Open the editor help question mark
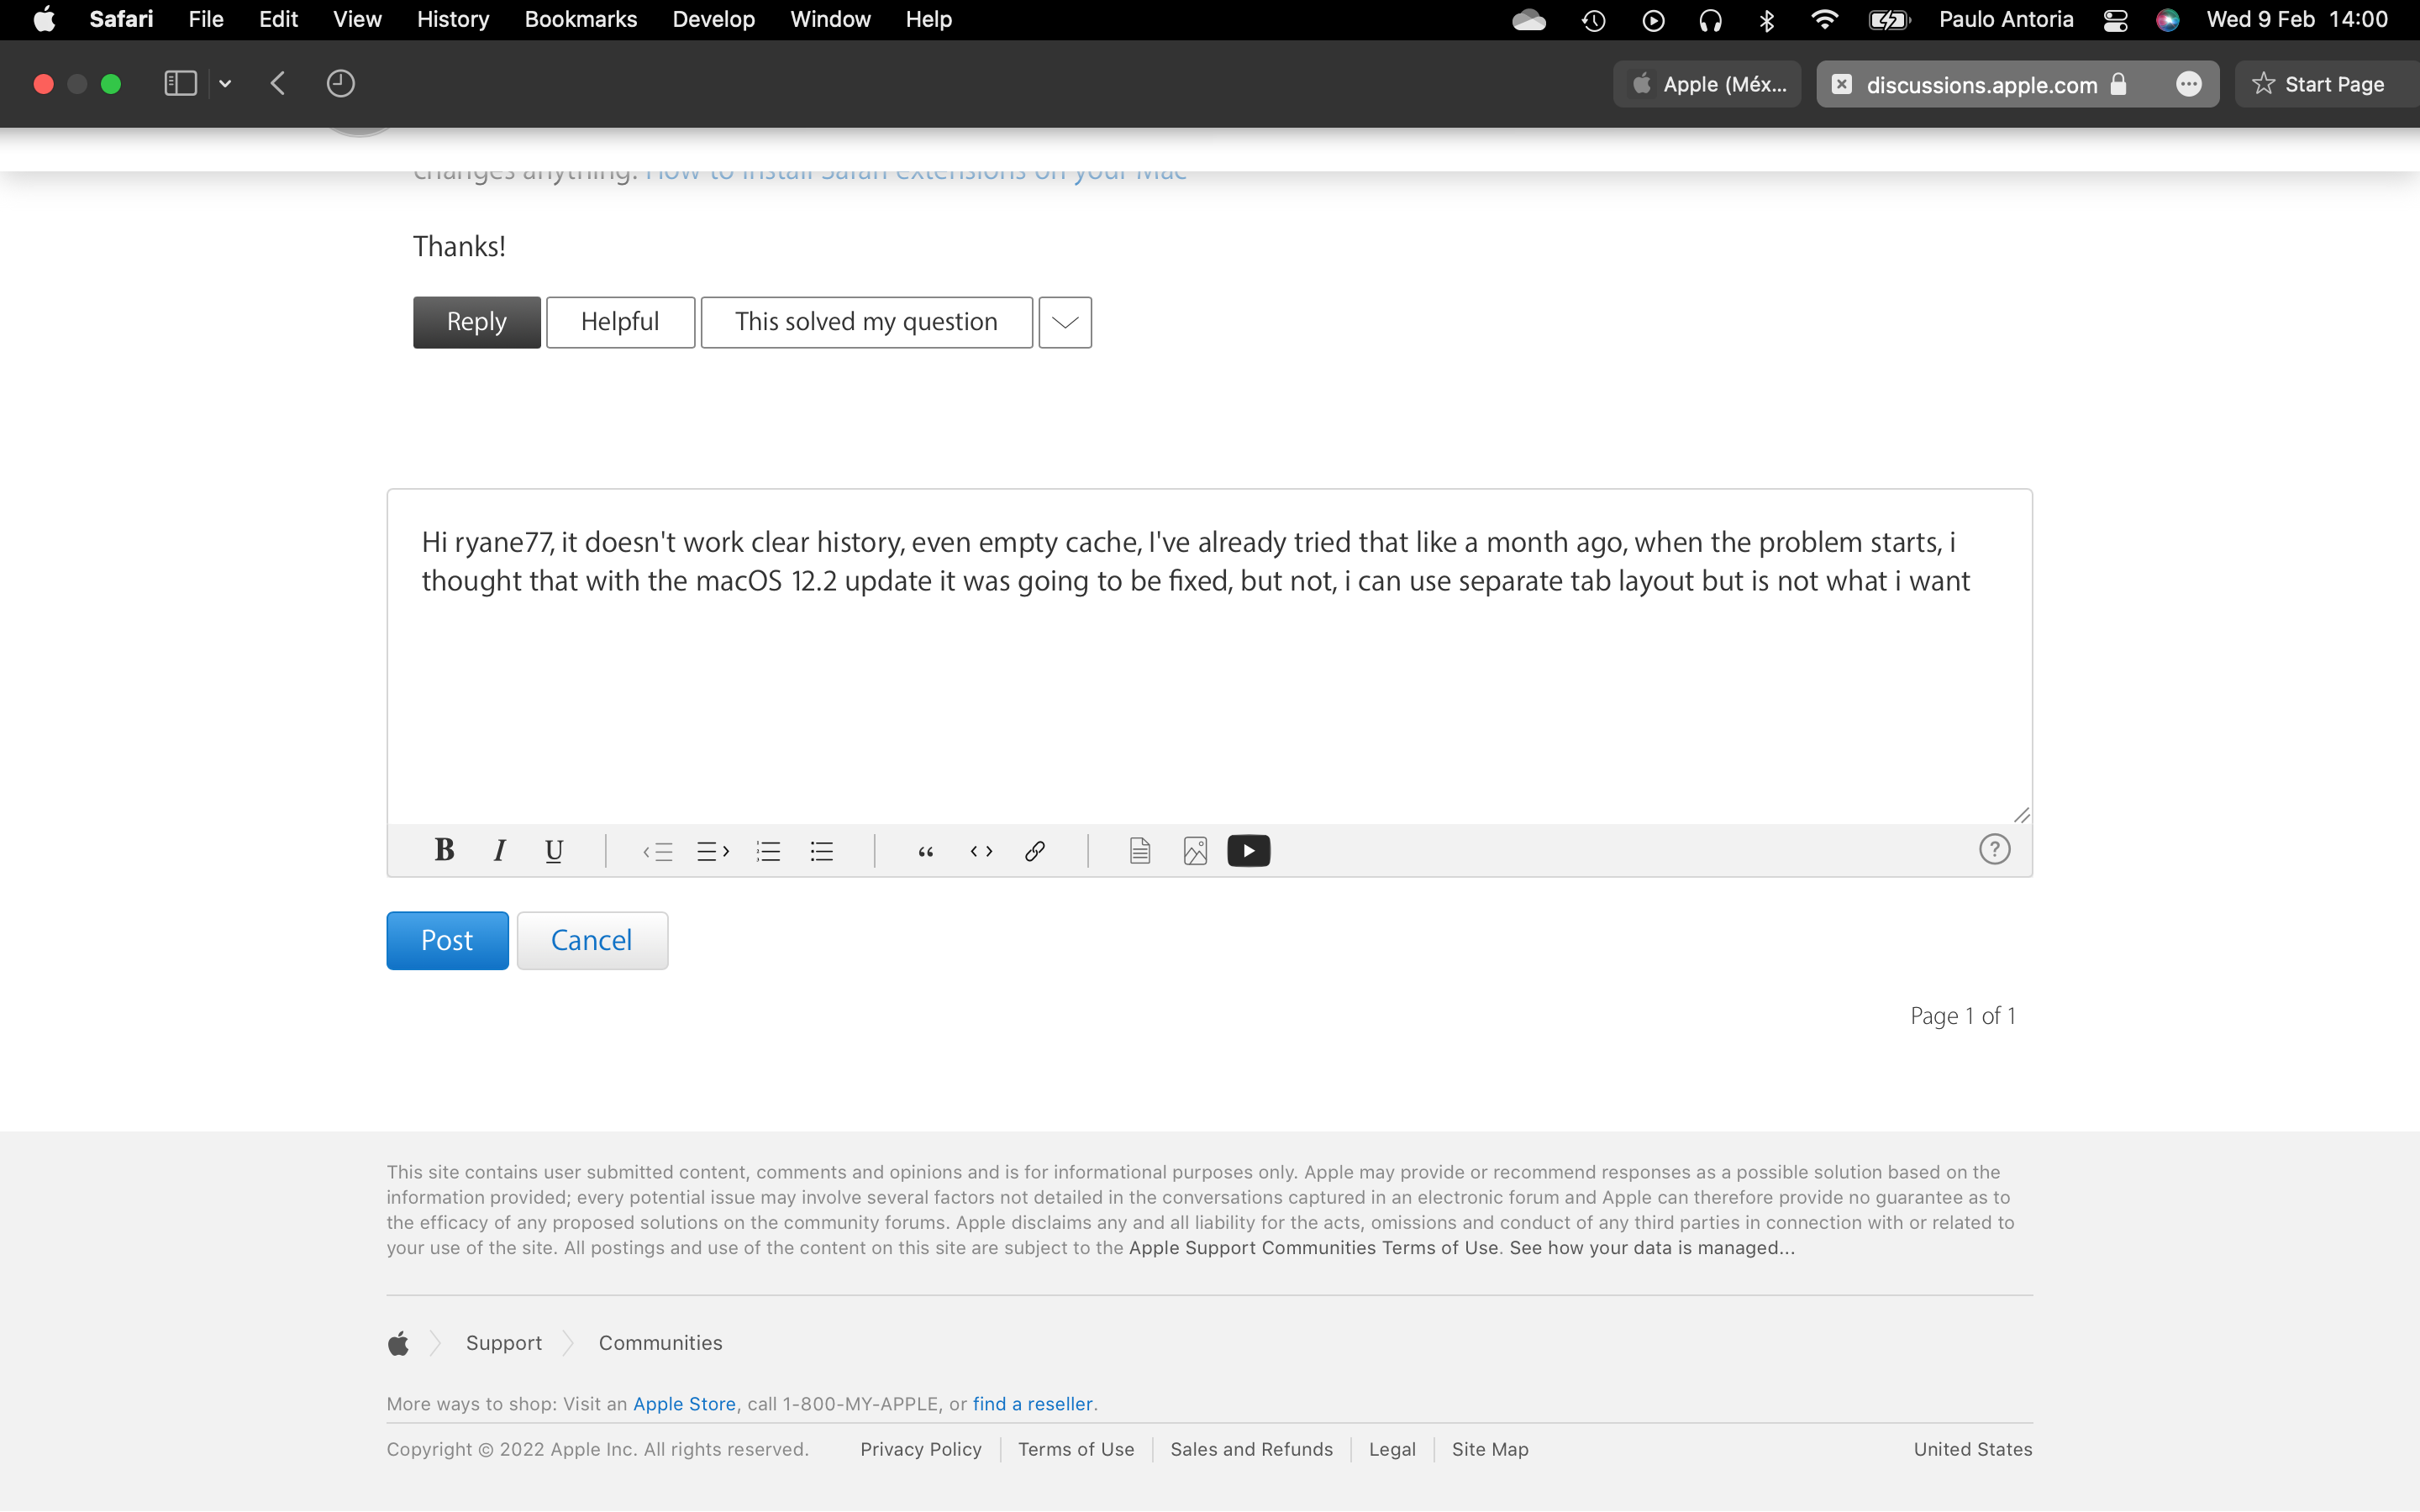Screen dimensions: 2420x1512 1994,848
